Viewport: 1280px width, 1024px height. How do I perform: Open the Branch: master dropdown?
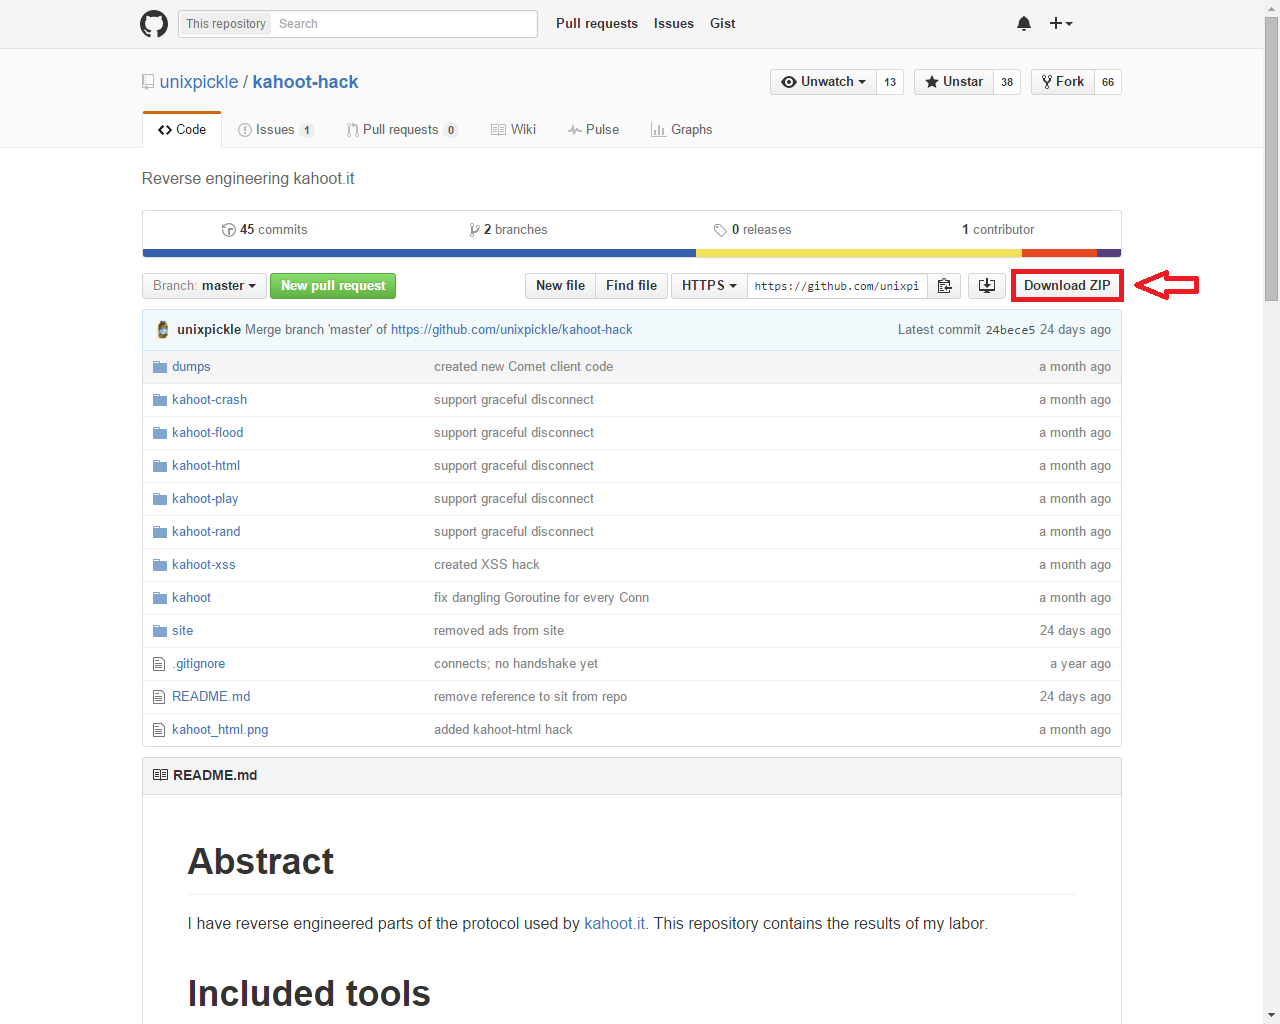[204, 286]
